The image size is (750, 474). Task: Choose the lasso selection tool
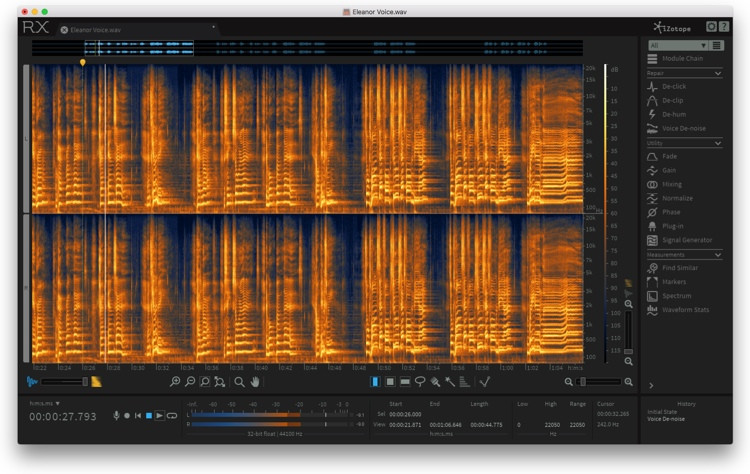(x=420, y=382)
